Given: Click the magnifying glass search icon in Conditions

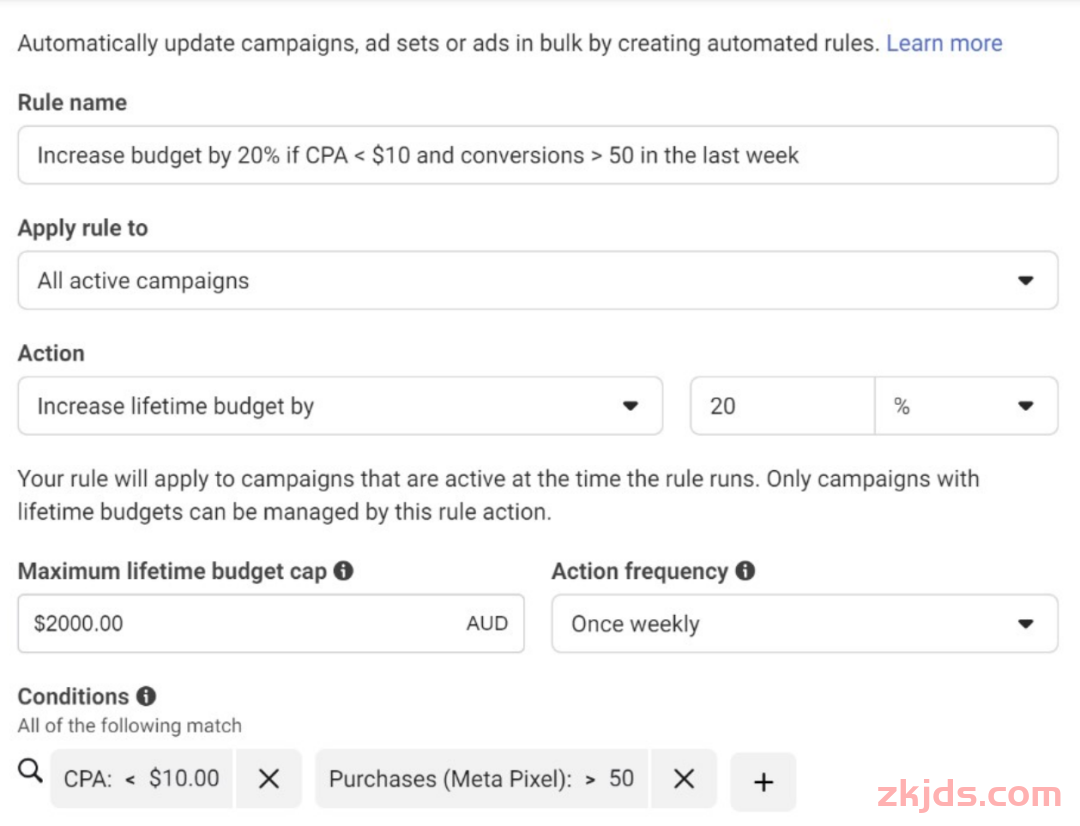Looking at the screenshot, I should click(x=31, y=771).
